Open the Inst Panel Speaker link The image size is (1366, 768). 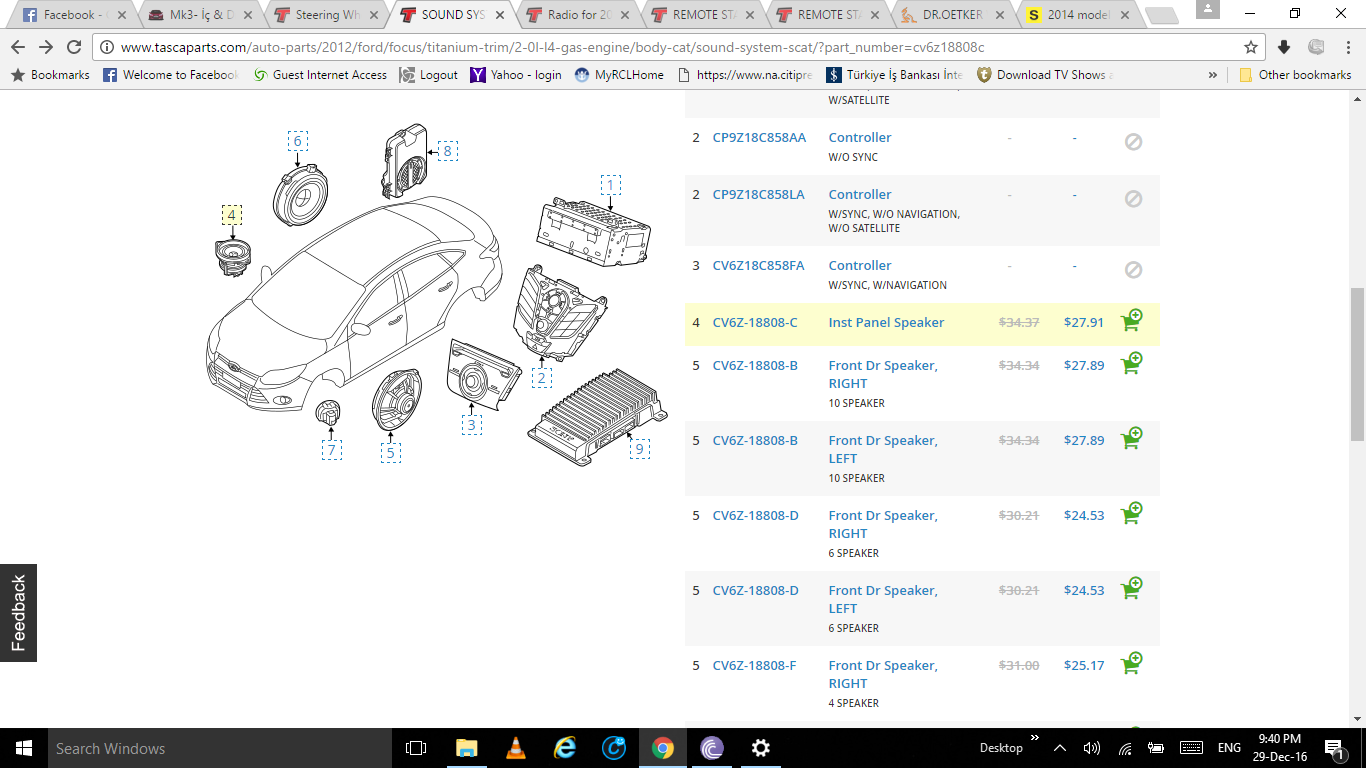point(886,322)
